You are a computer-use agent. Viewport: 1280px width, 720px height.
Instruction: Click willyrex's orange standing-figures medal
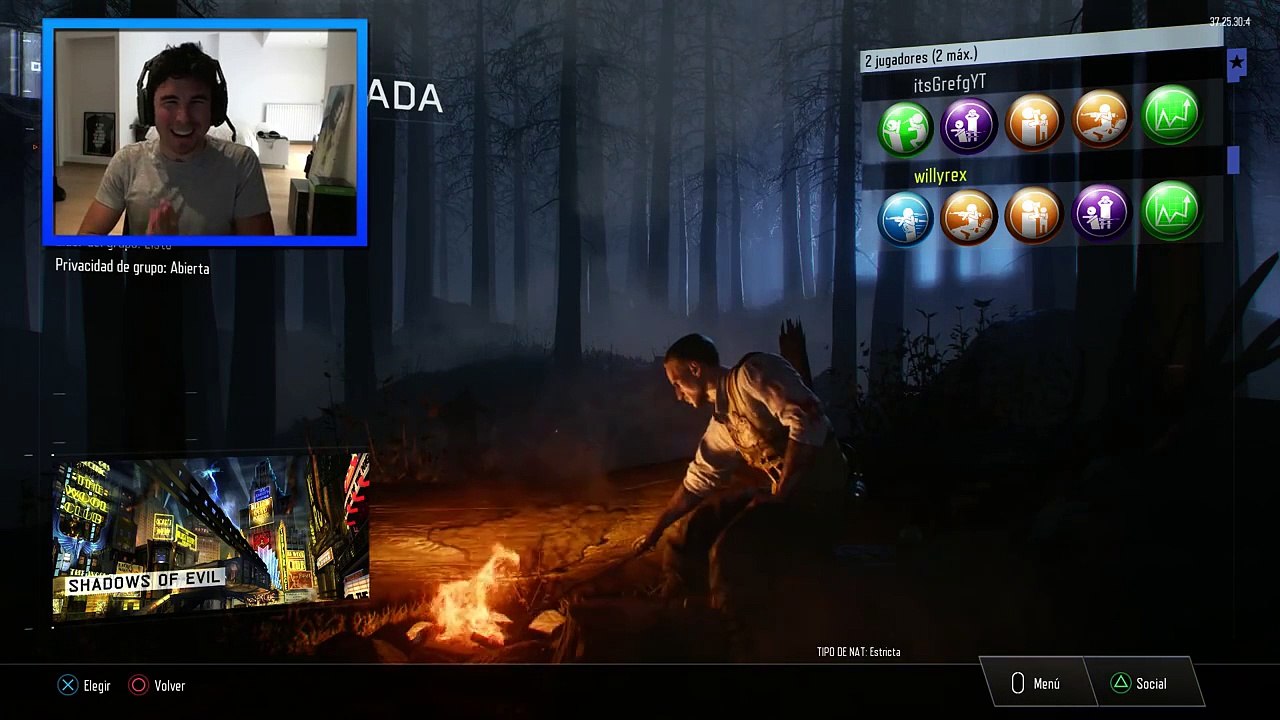point(1034,214)
